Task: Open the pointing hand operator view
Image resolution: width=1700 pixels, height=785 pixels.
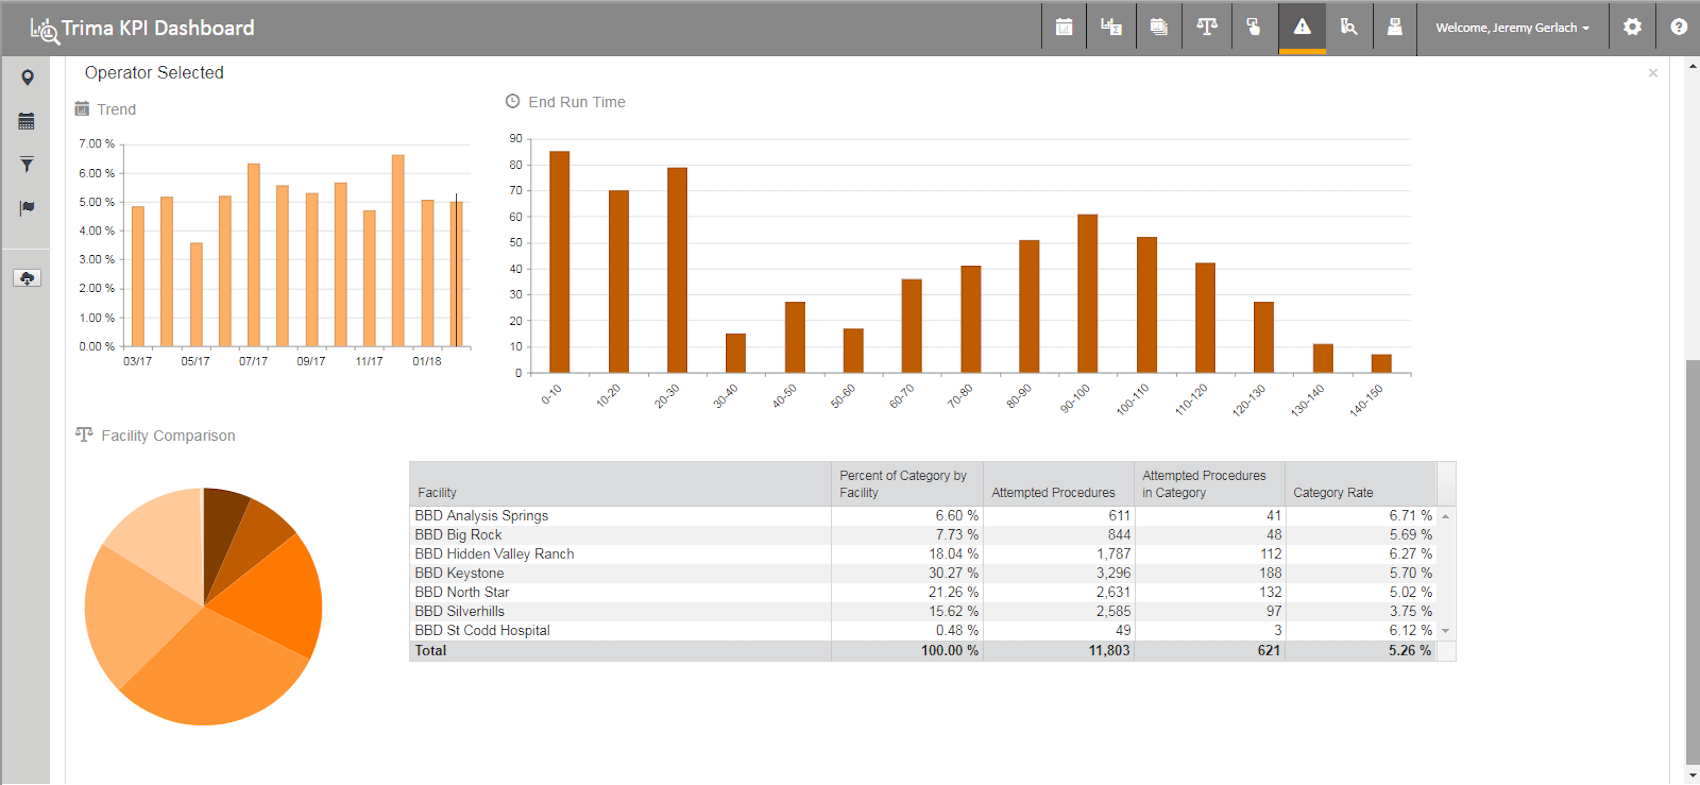Action: [x=1253, y=28]
